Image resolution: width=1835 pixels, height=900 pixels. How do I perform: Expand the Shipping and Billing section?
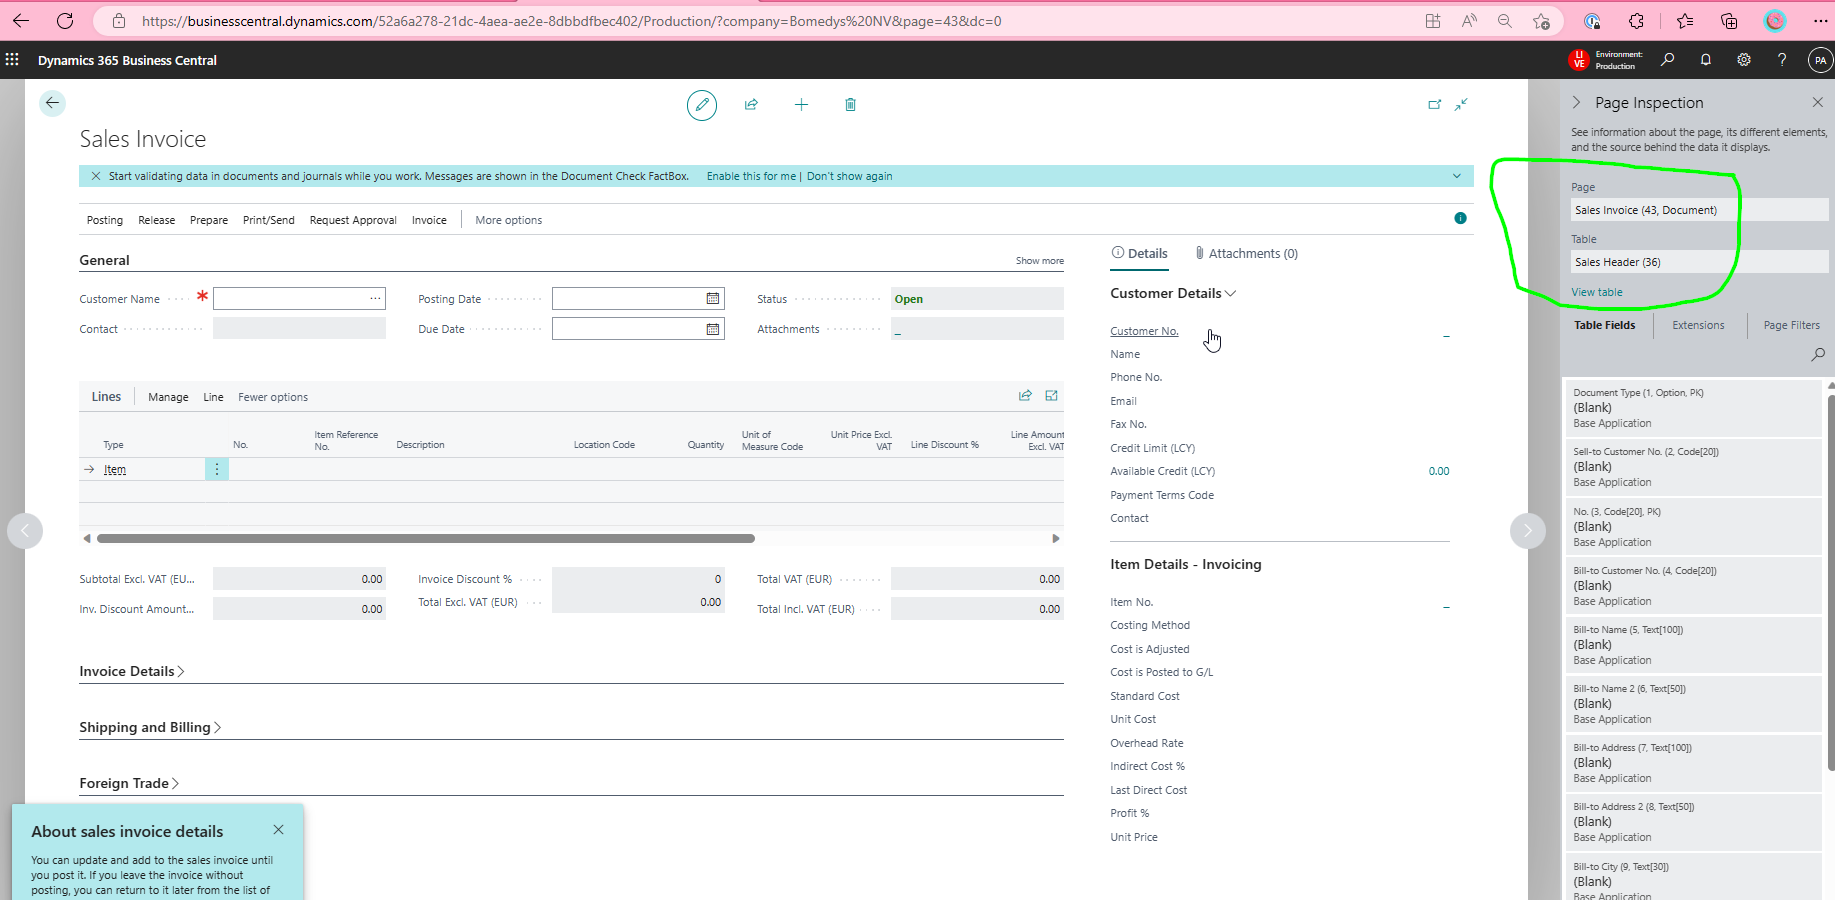point(150,727)
